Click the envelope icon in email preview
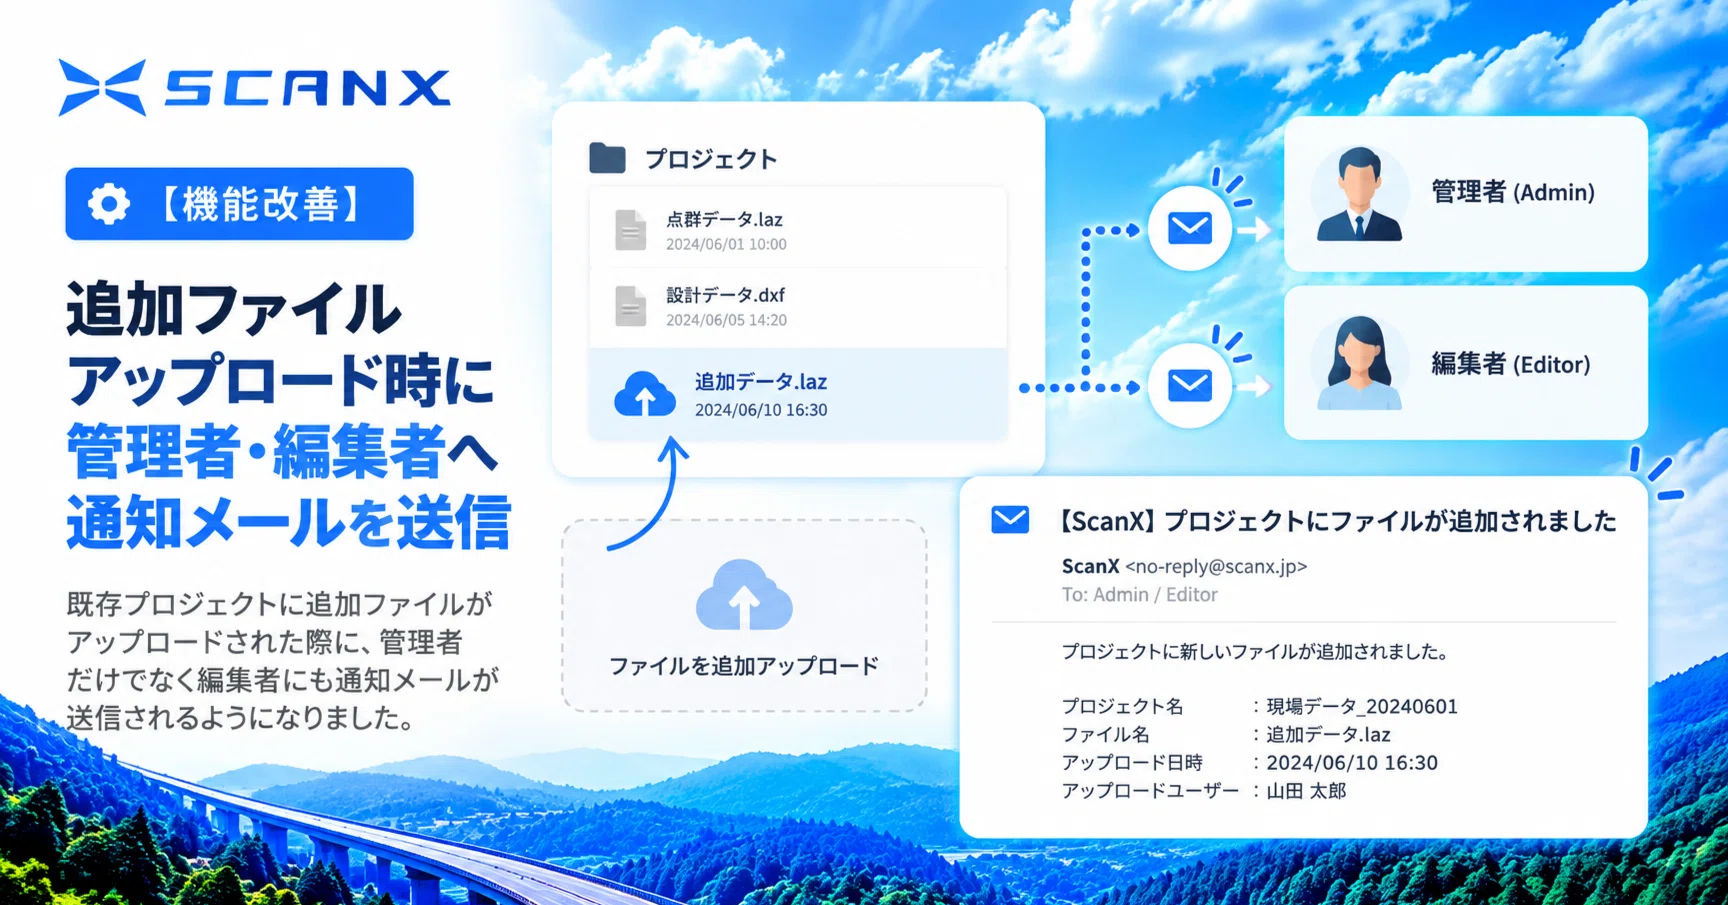 tap(1010, 520)
